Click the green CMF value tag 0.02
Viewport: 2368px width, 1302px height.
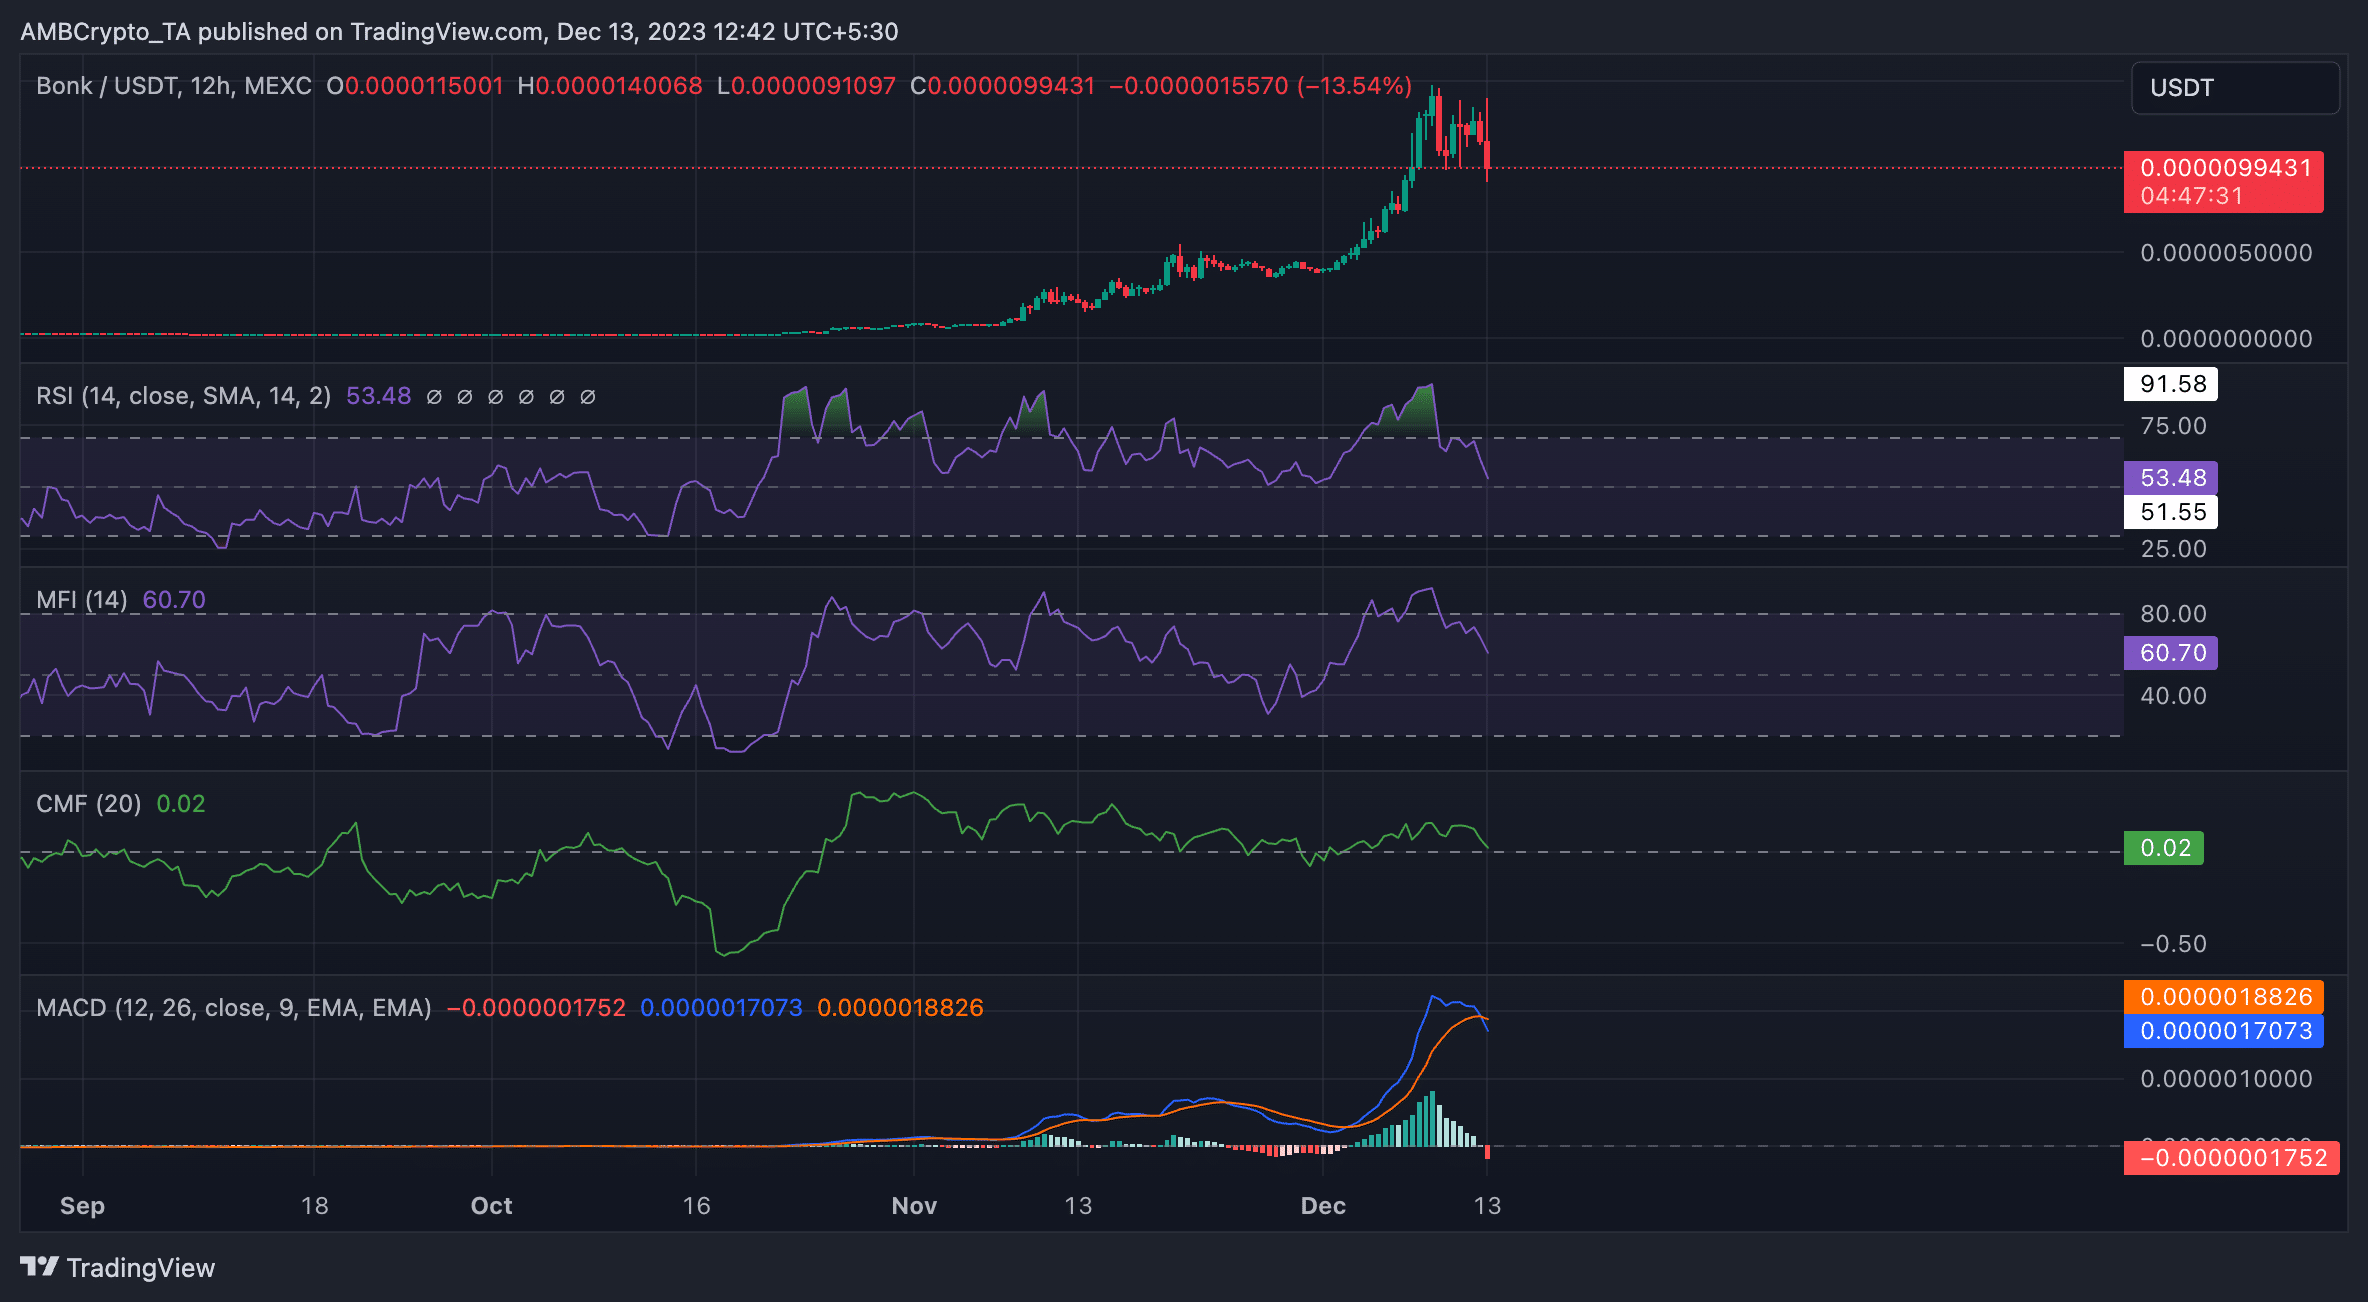(x=2164, y=848)
